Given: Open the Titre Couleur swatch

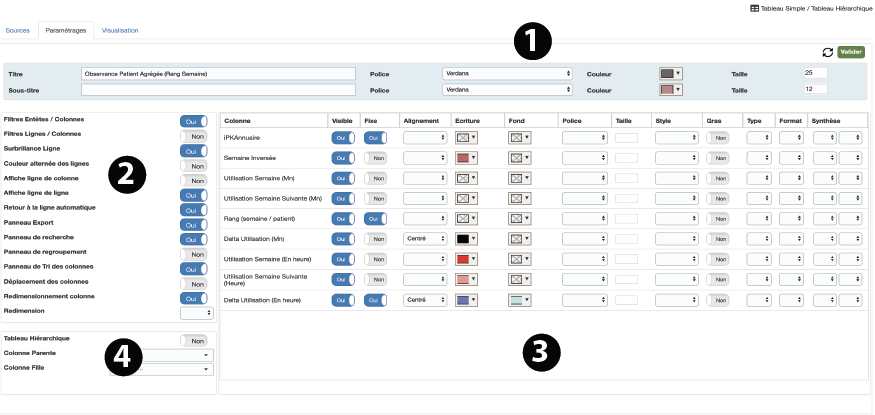Looking at the screenshot, I should coord(670,73).
